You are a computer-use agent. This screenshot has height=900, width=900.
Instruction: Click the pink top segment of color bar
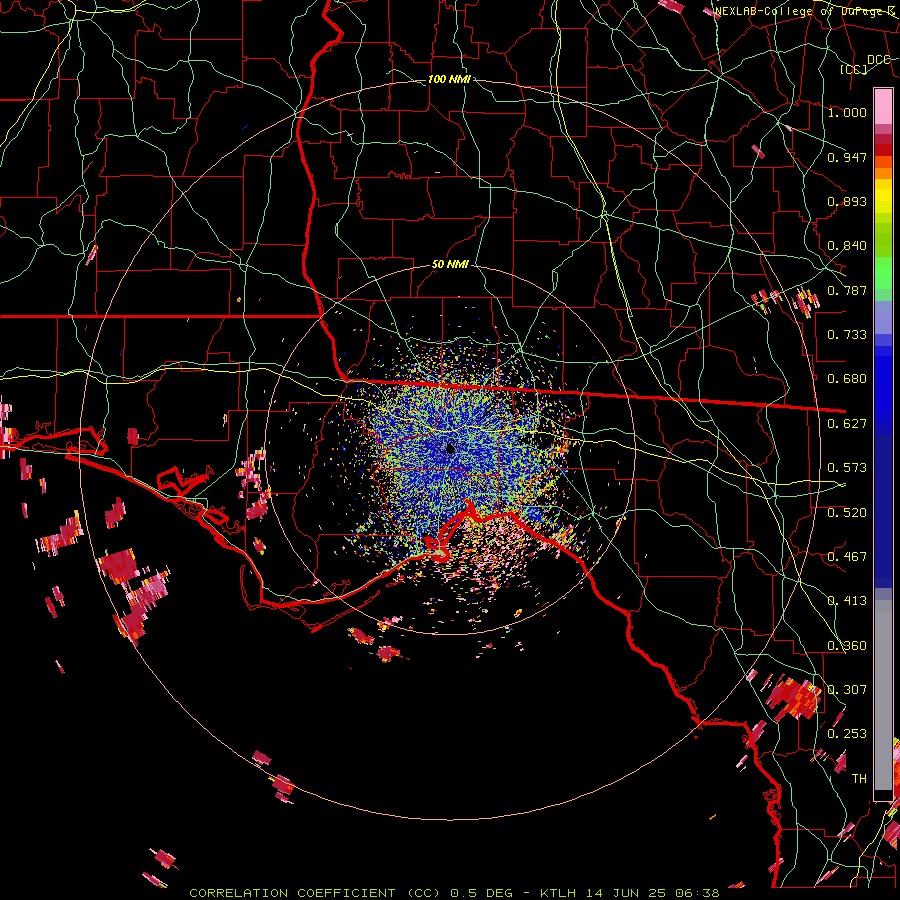883,106
